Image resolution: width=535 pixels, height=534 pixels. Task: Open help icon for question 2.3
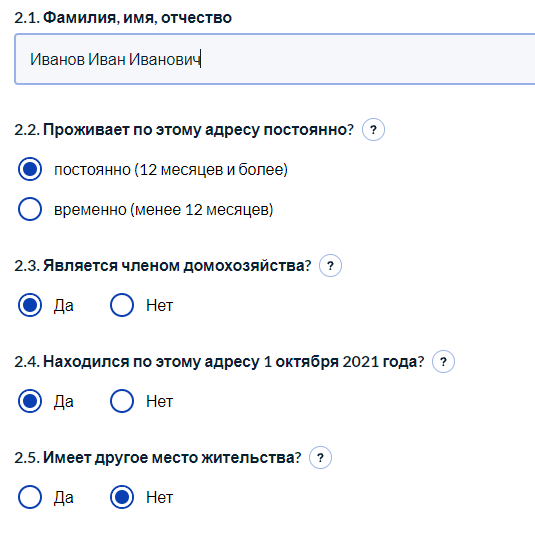(330, 265)
